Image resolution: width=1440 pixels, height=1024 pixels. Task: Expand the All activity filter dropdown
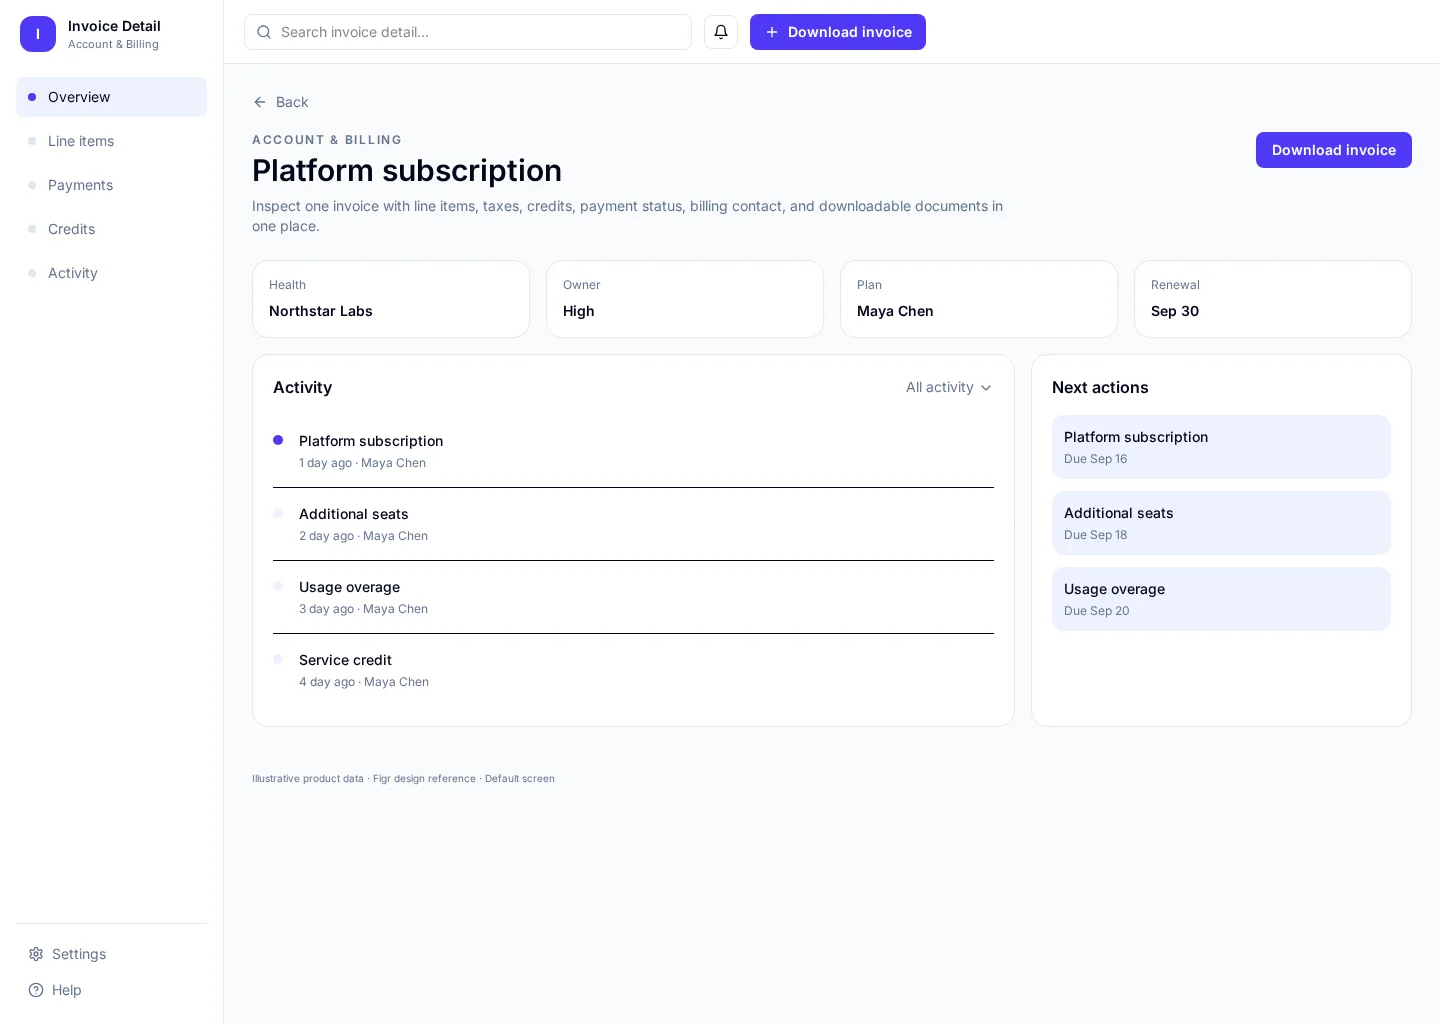pyautogui.click(x=949, y=387)
